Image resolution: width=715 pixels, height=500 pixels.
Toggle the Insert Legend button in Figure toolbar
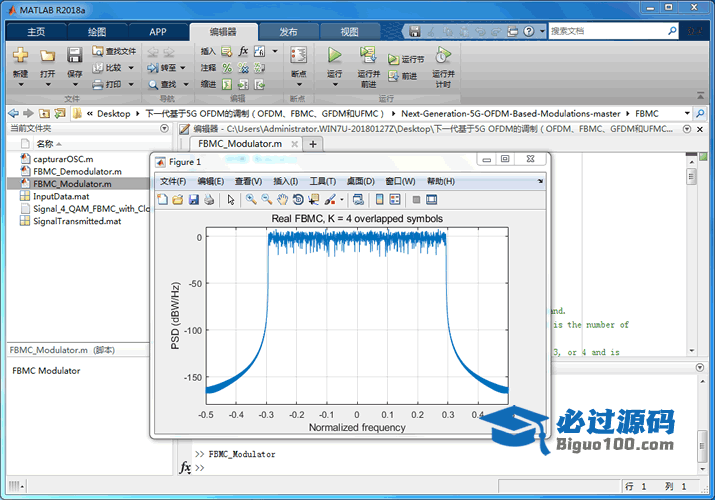point(395,200)
